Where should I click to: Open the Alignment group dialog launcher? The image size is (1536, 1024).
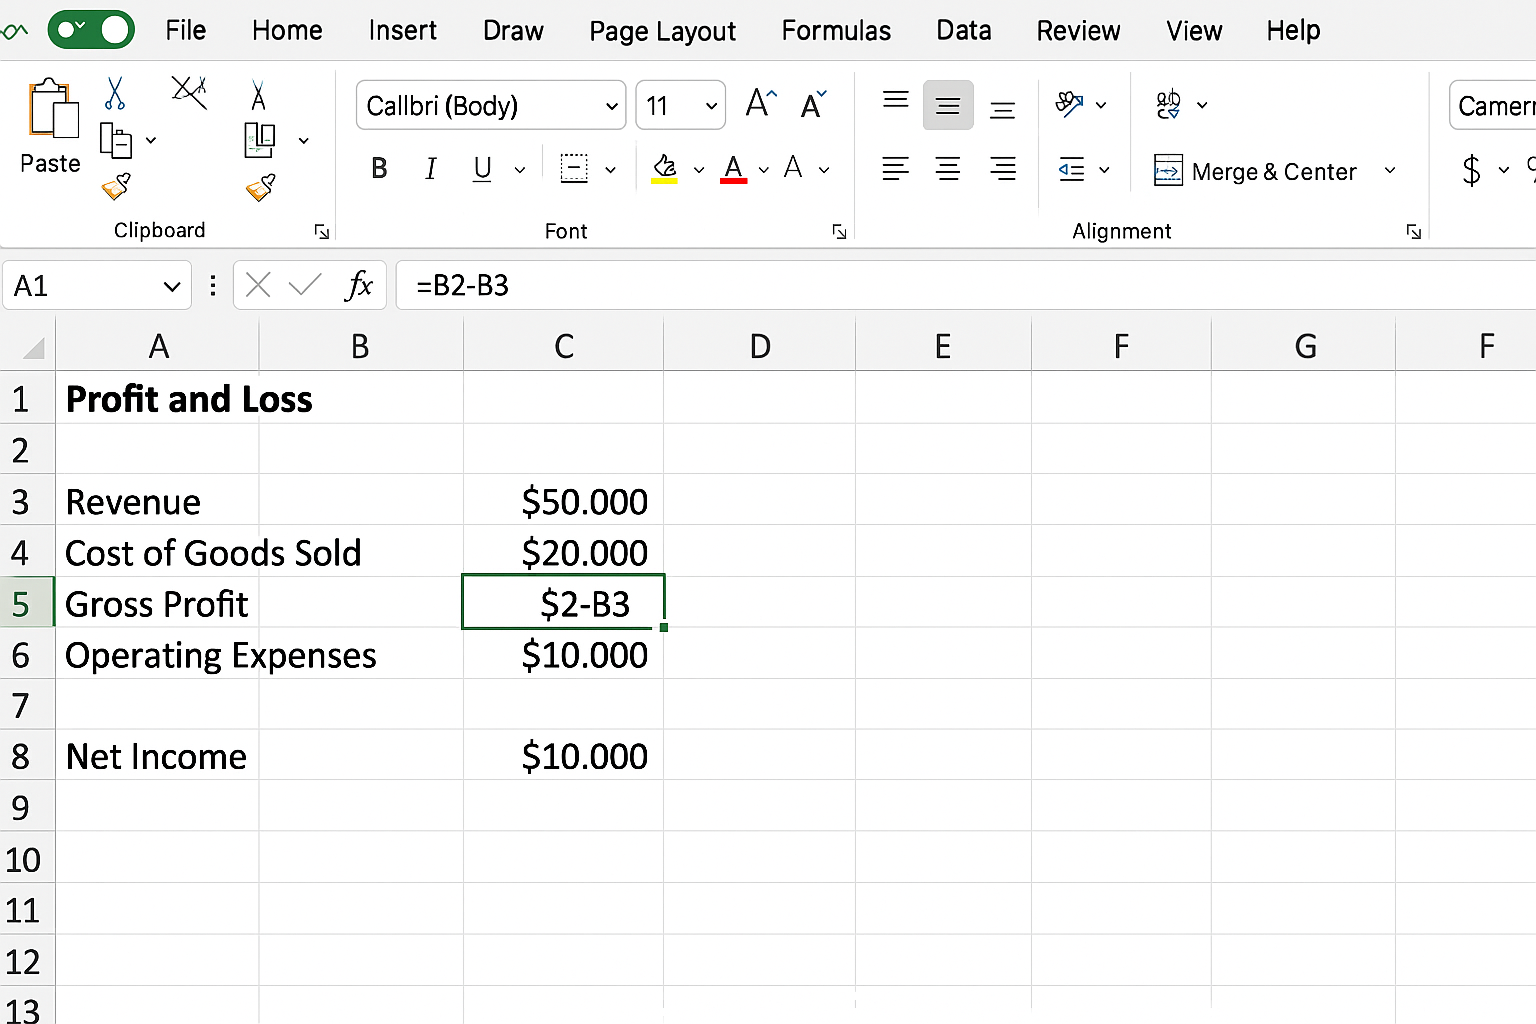[x=1414, y=232]
